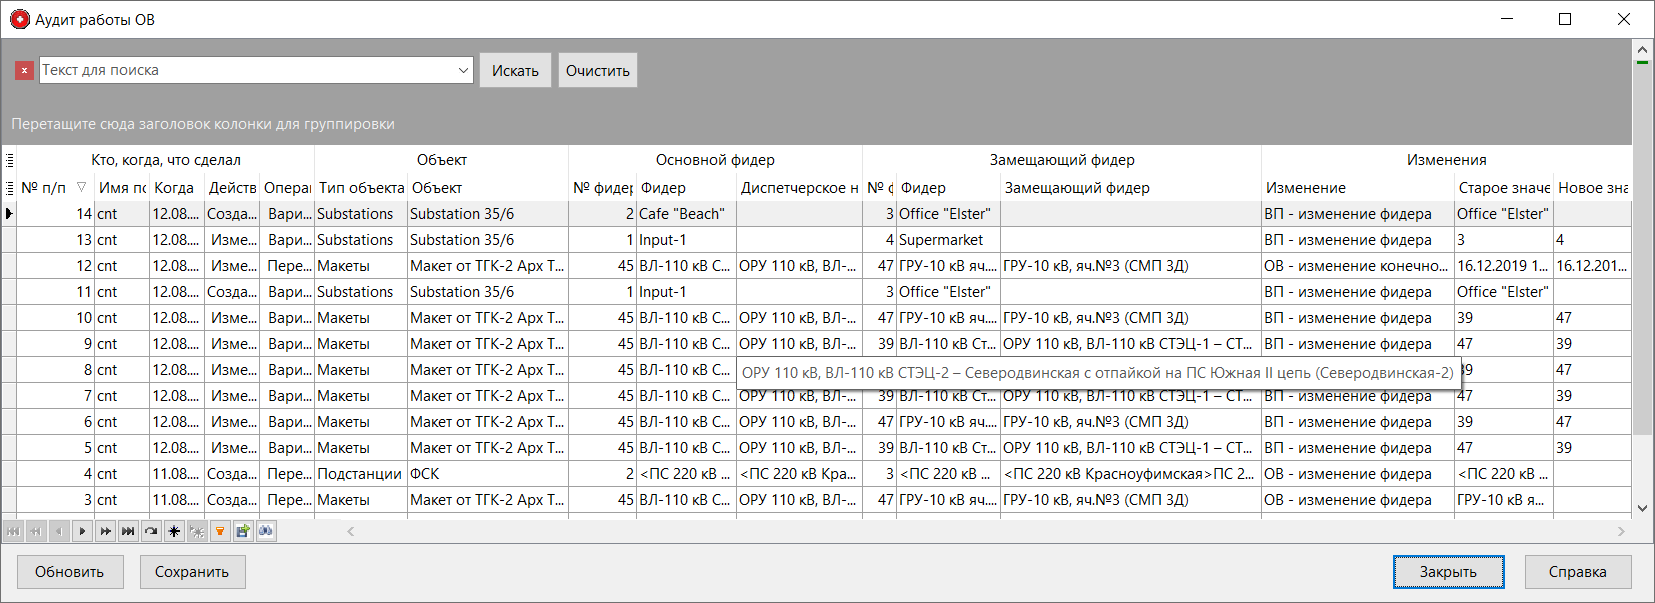1655x603 pixels.
Task: Click Input-1 feeder cell in row 11
Action: [x=686, y=292]
